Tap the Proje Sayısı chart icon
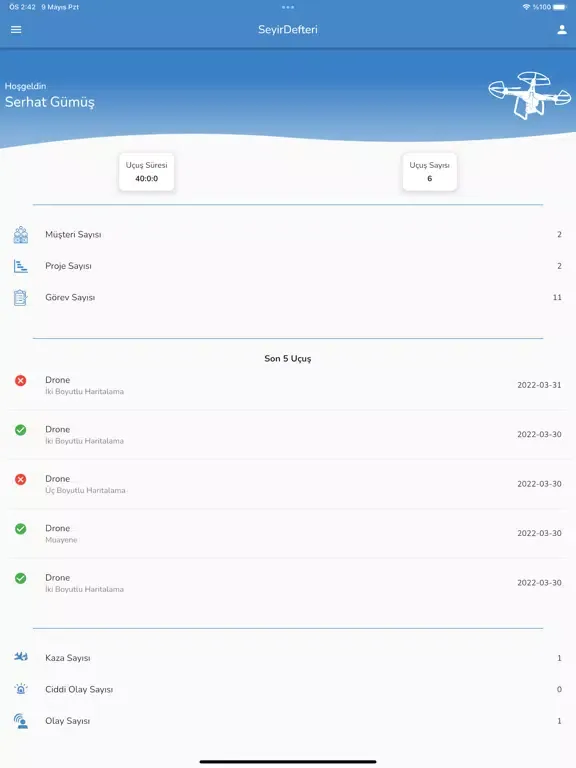The width and height of the screenshot is (576, 768). [21, 266]
